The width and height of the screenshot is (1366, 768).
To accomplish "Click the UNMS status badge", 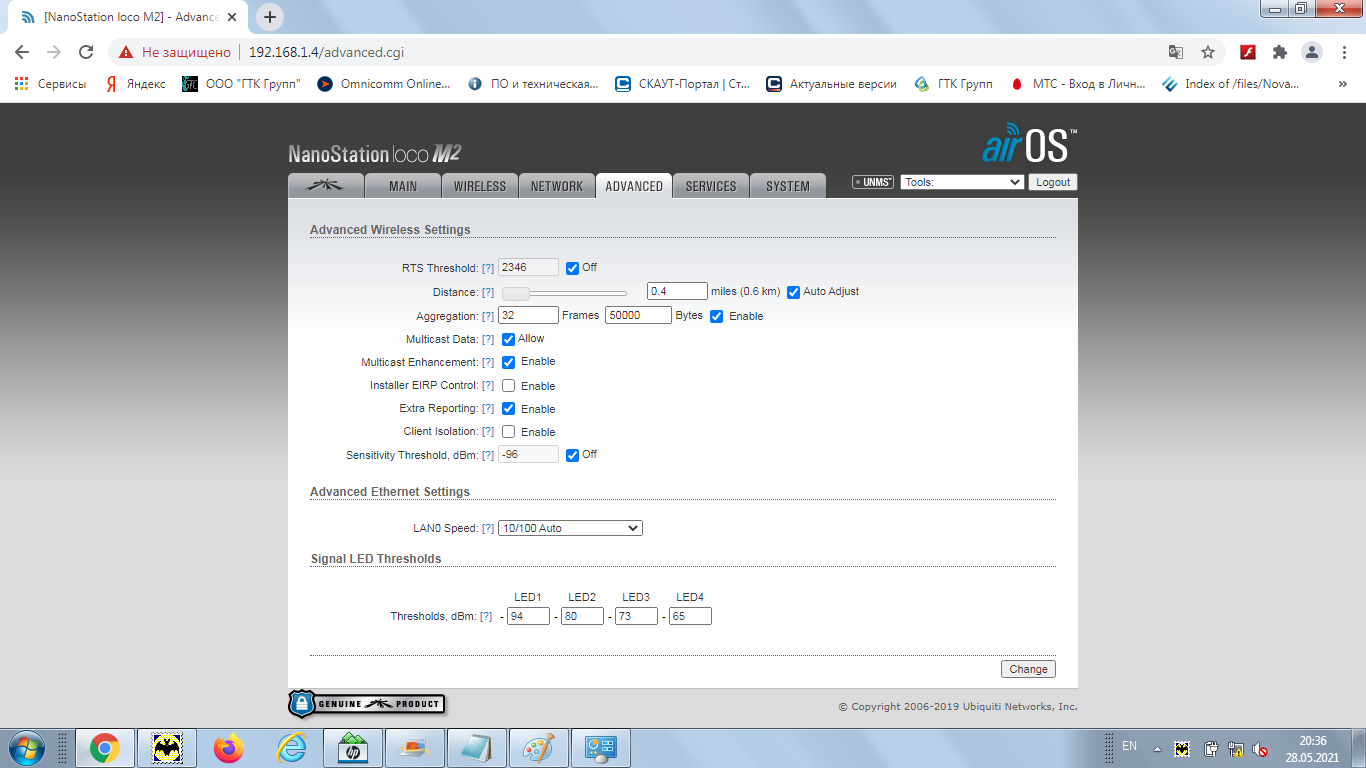I will pos(873,182).
